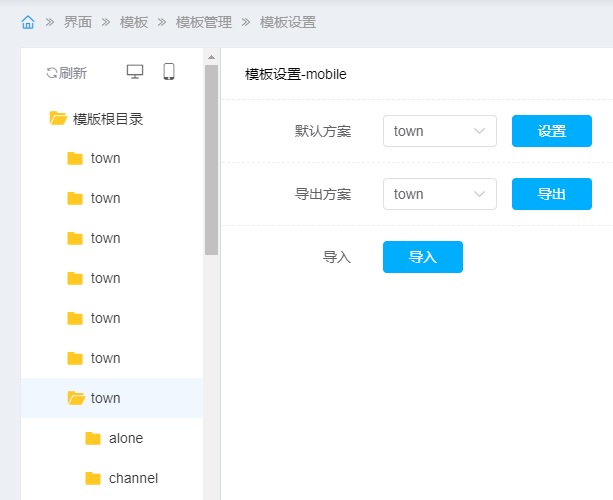Collapse the 模版根目录 tree node

pos(107,119)
